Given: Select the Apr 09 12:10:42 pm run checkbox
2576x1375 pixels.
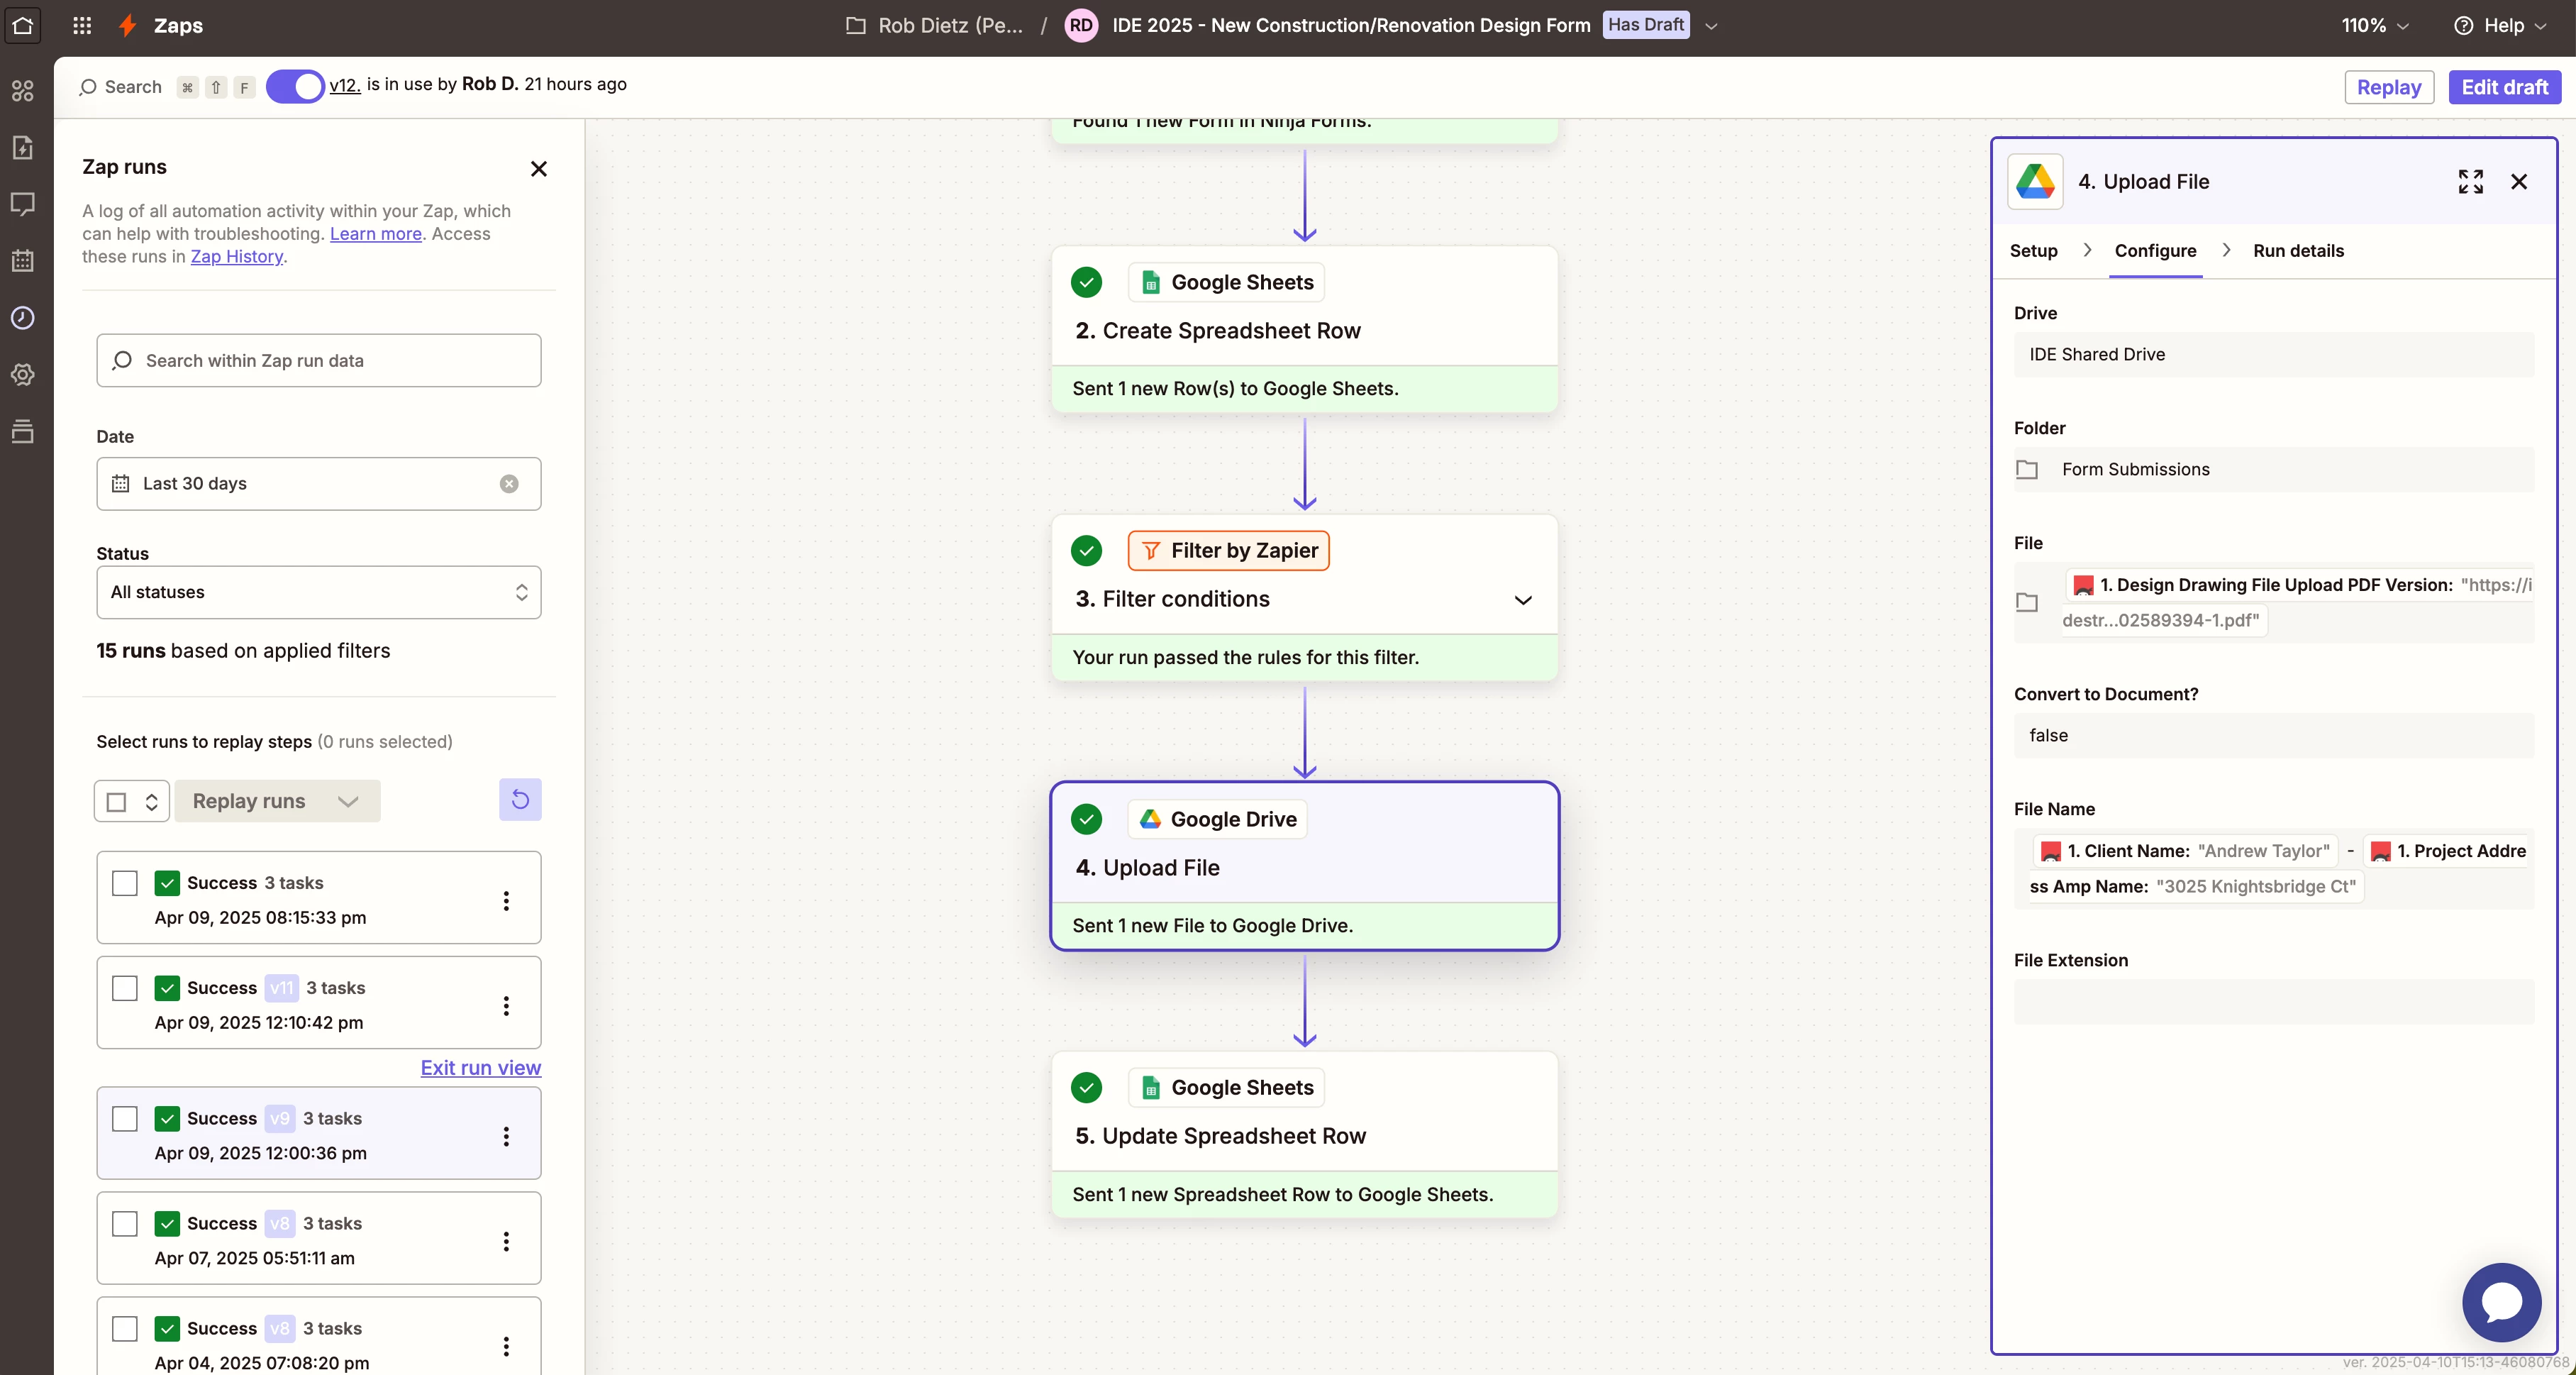Looking at the screenshot, I should pyautogui.click(x=125, y=988).
